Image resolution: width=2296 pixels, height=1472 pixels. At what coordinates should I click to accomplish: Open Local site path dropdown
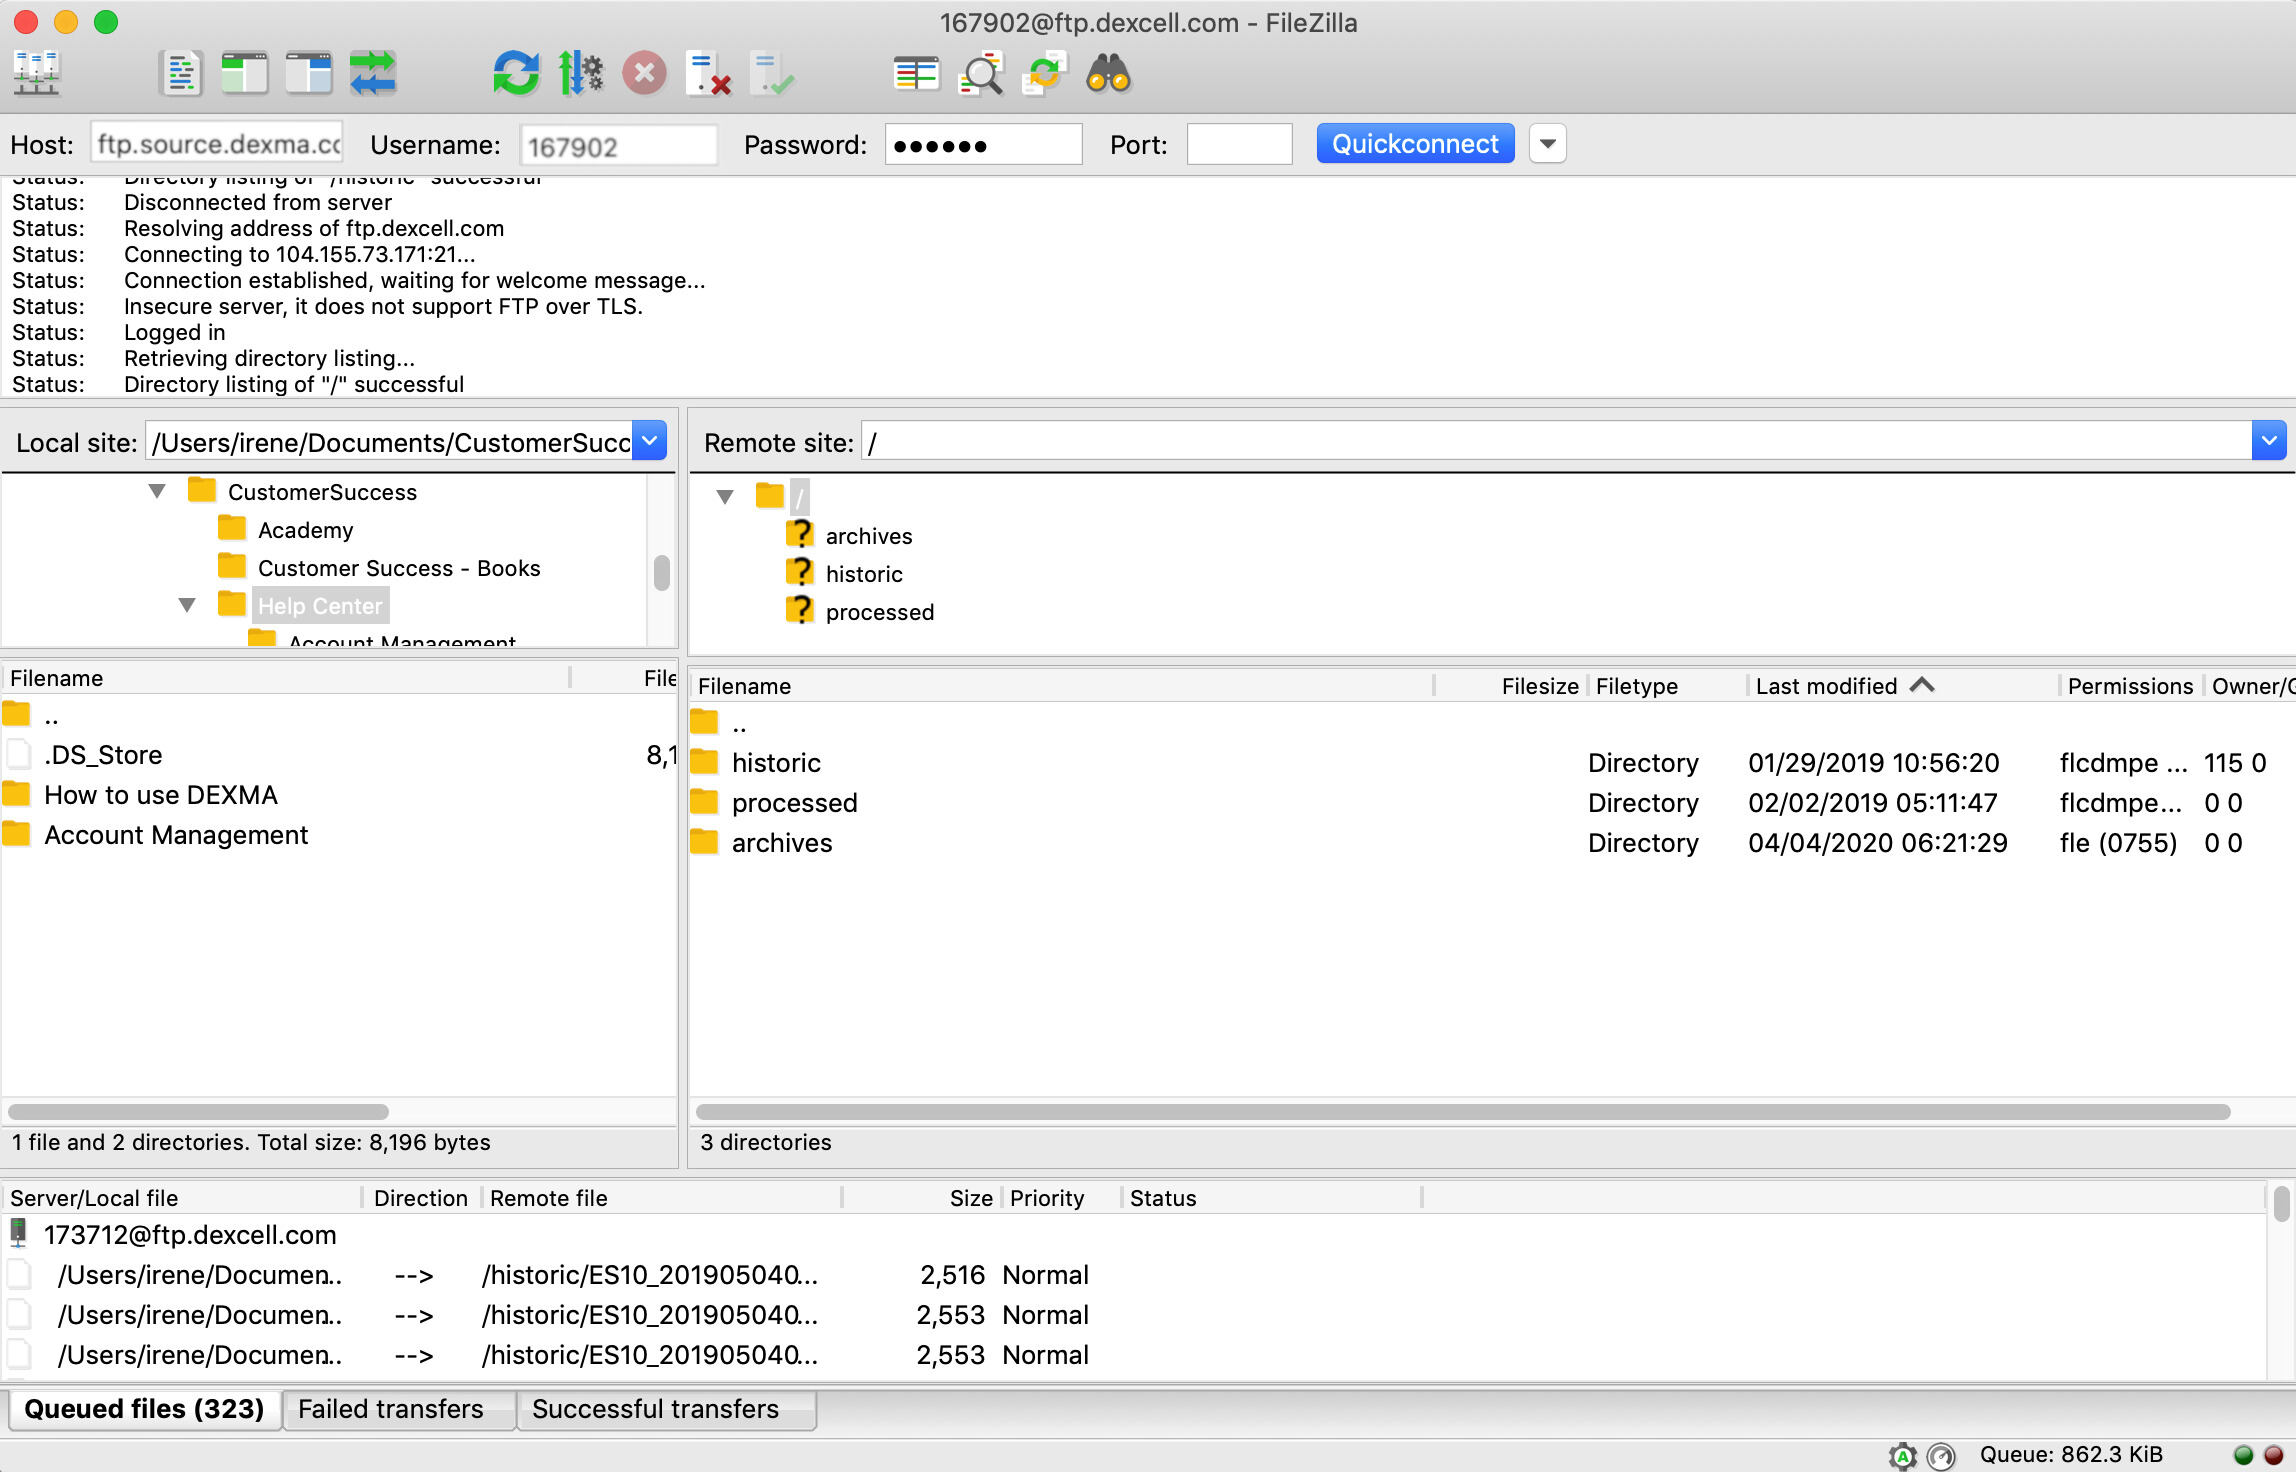click(650, 441)
